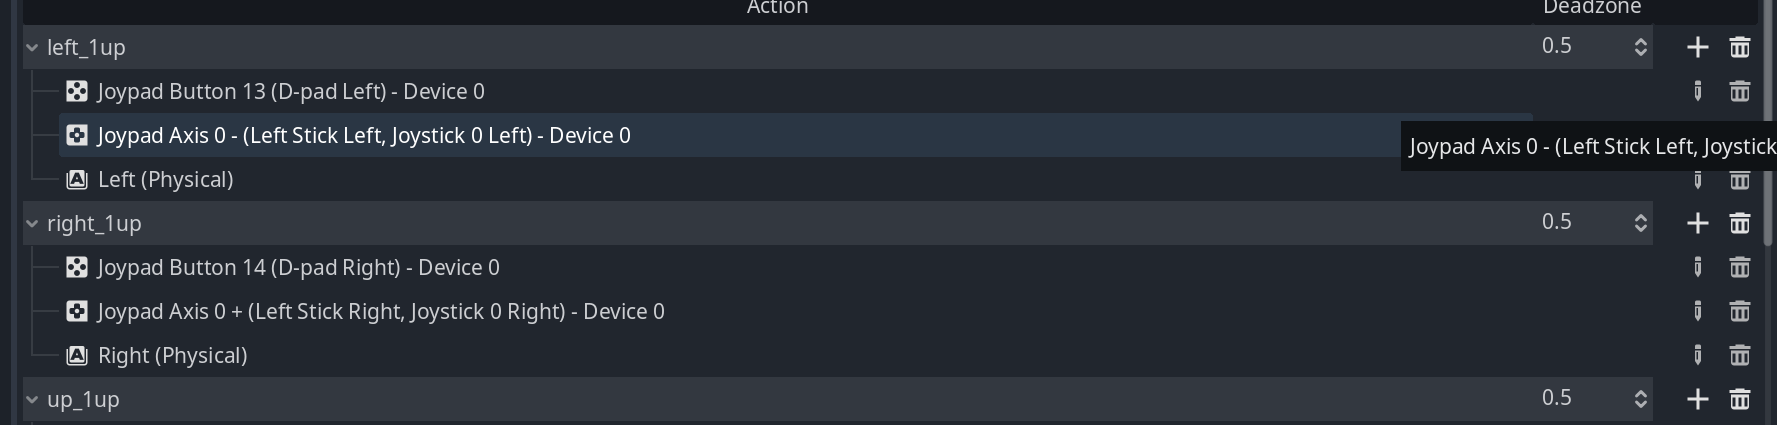Screen dimensions: 1777x425
Task: Collapse the up_1up action tree
Action: (32, 399)
